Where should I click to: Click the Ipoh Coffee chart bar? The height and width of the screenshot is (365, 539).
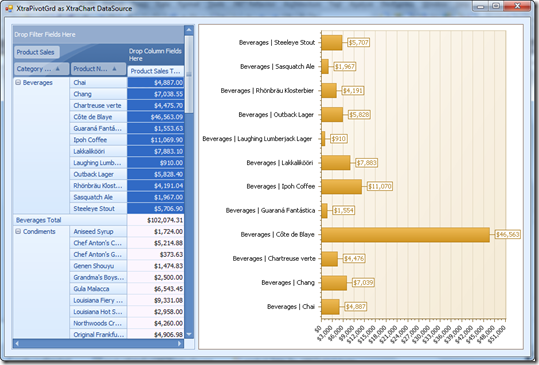(342, 187)
